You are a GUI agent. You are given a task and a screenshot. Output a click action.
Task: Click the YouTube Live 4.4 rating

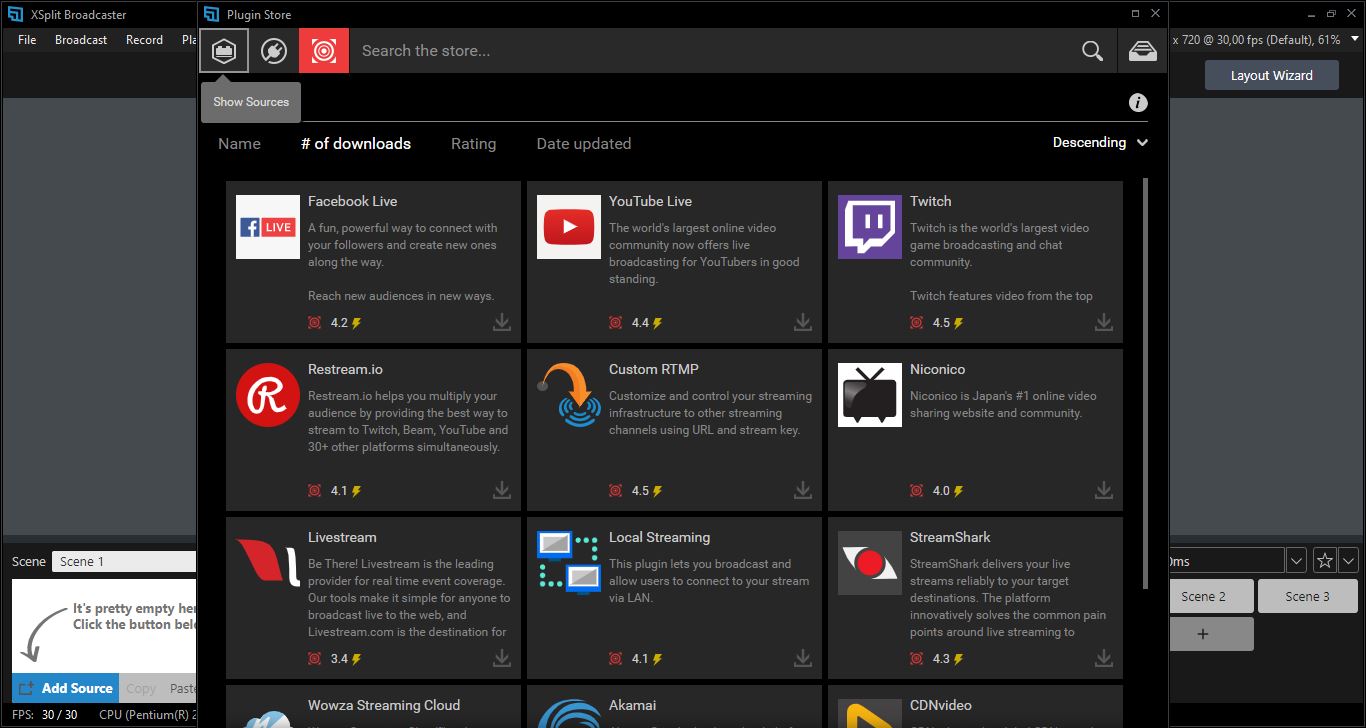tap(640, 323)
